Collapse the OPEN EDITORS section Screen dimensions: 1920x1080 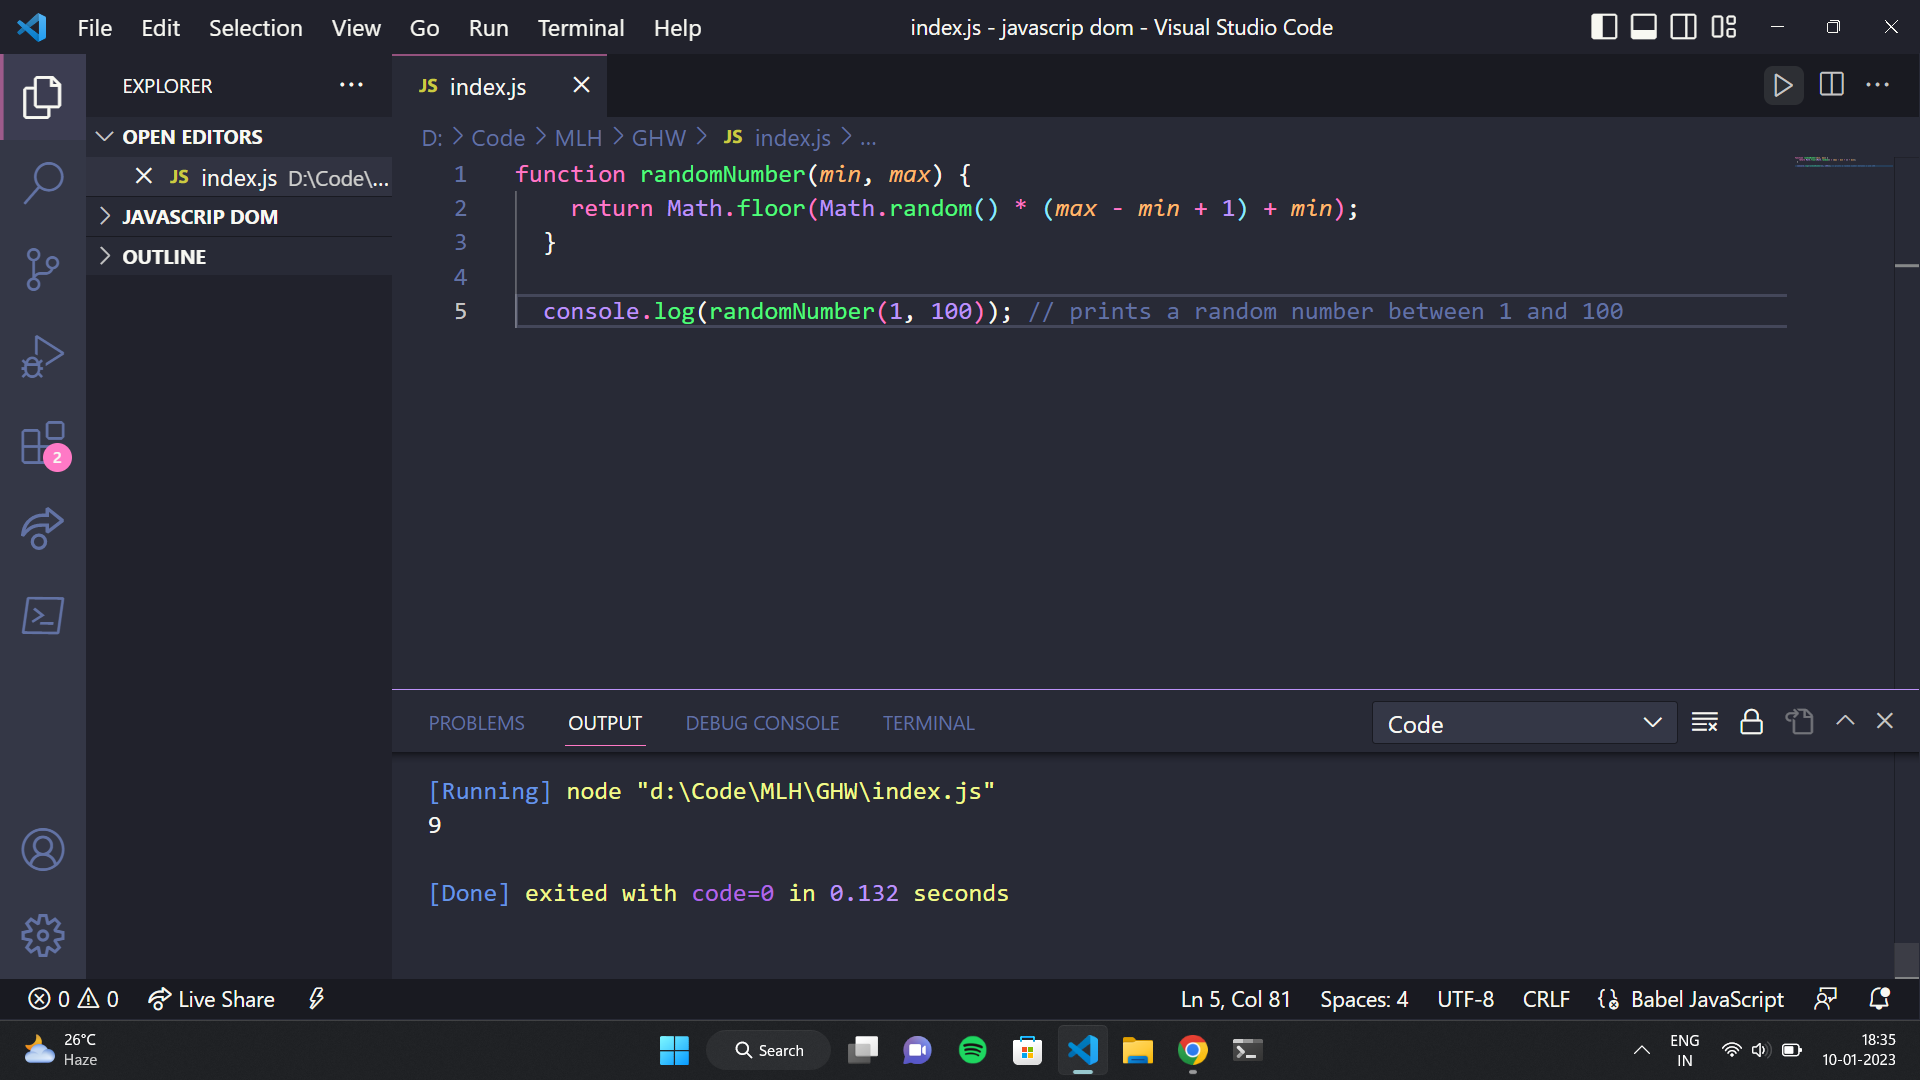point(192,137)
